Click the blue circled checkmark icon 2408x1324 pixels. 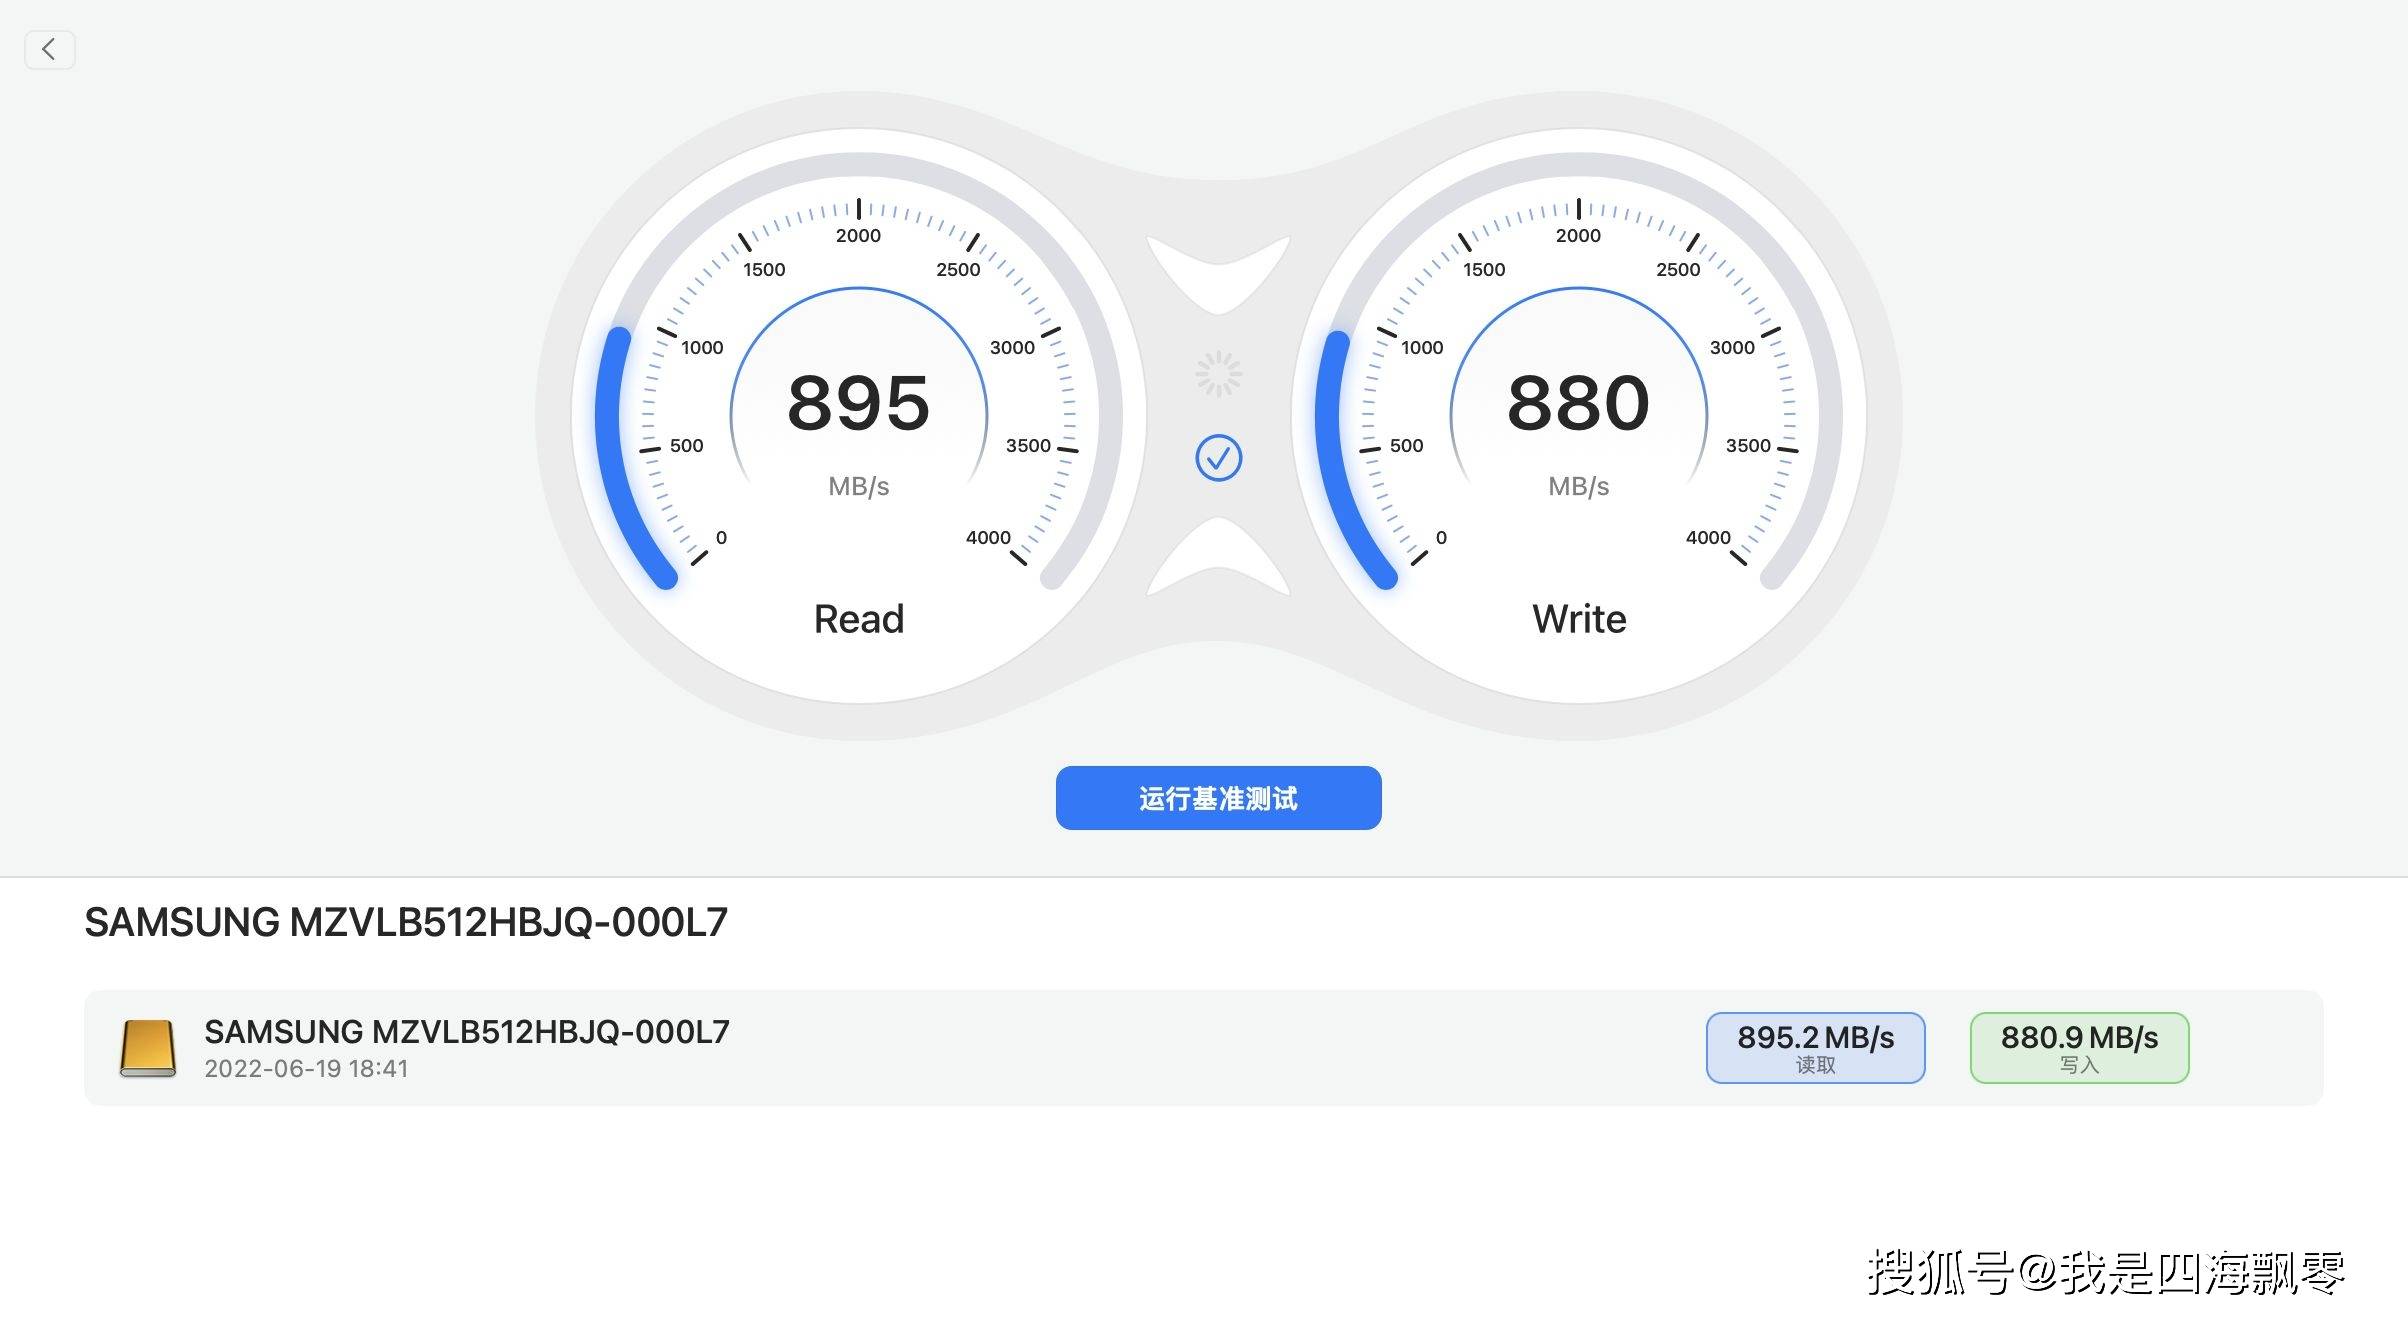pos(1218,458)
